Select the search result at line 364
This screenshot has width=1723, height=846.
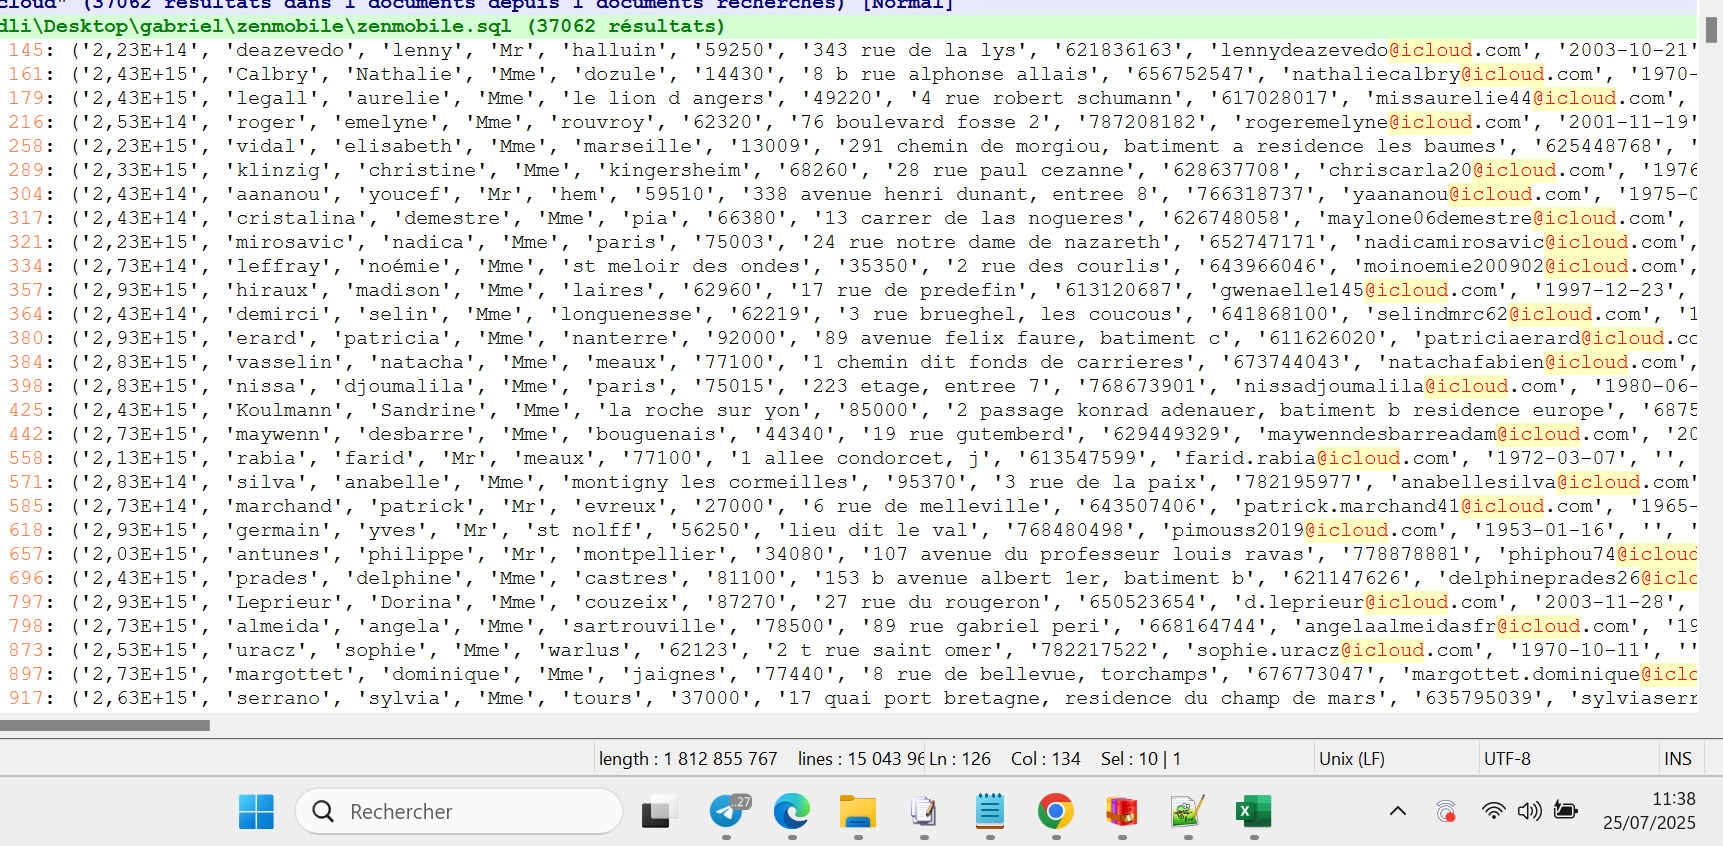point(849,314)
